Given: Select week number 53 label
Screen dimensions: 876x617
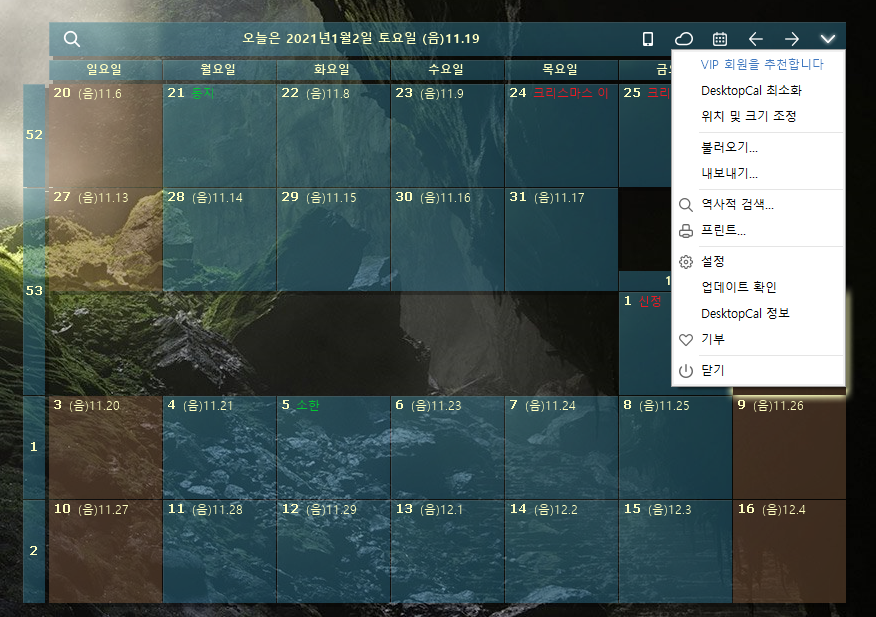Looking at the screenshot, I should (x=34, y=291).
